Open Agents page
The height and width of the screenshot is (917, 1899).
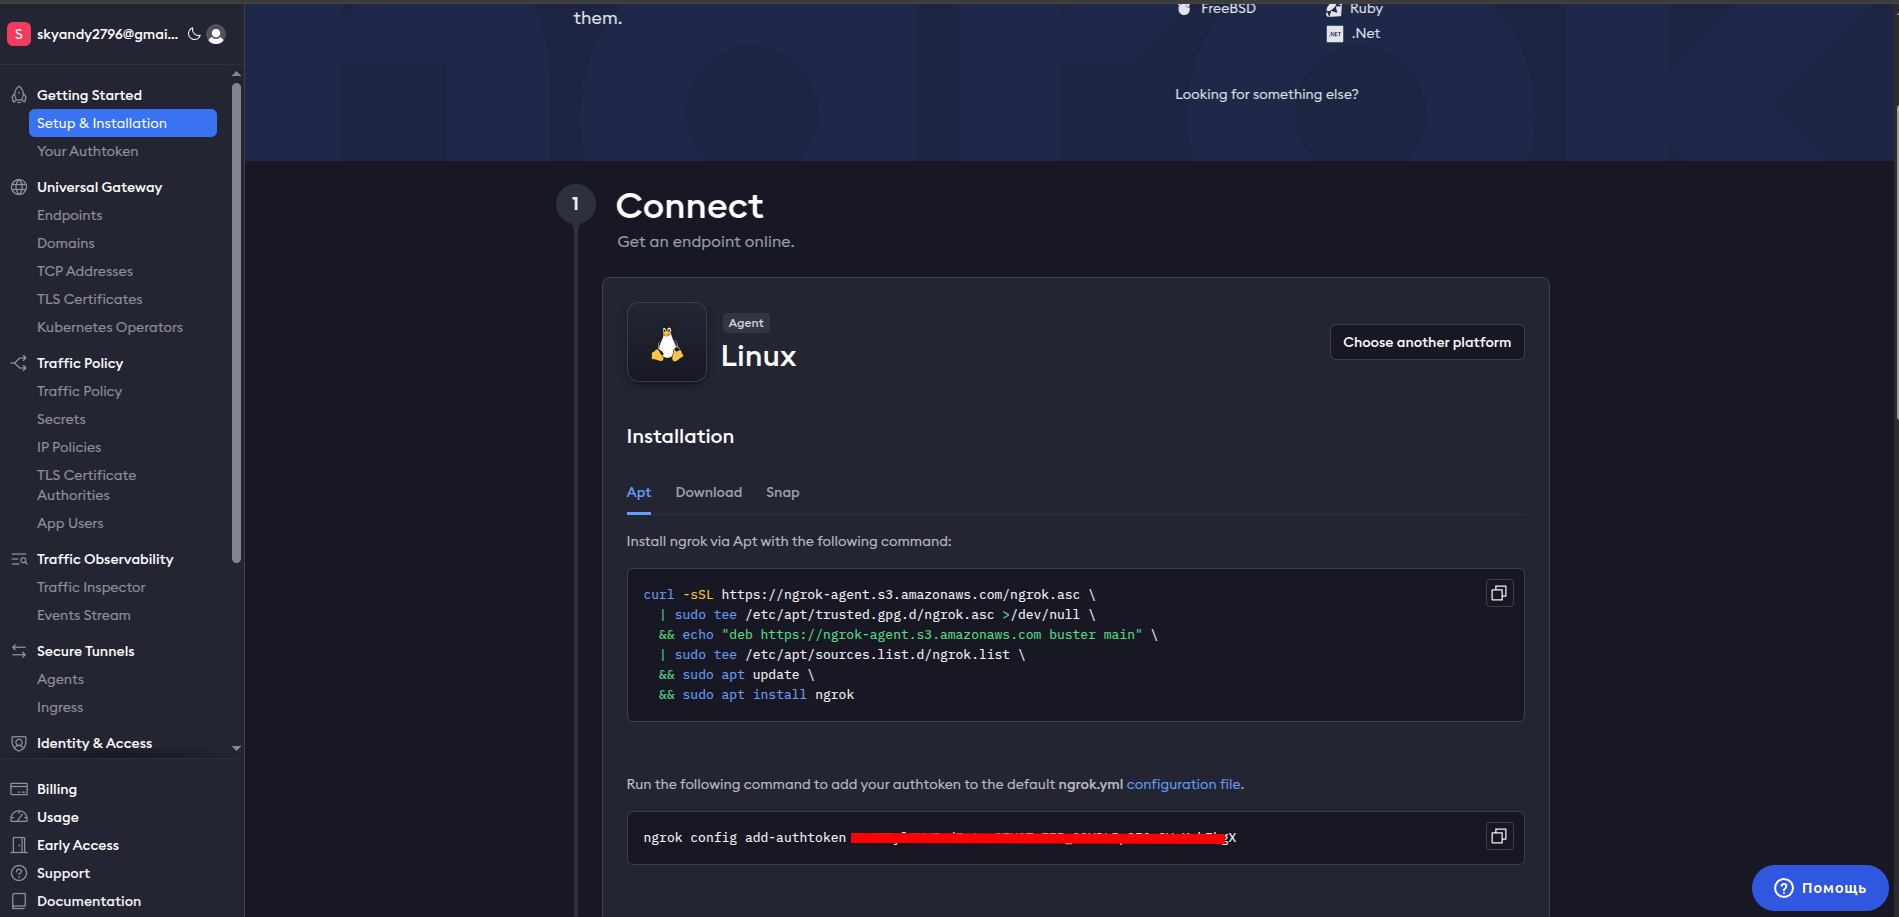click(x=60, y=679)
